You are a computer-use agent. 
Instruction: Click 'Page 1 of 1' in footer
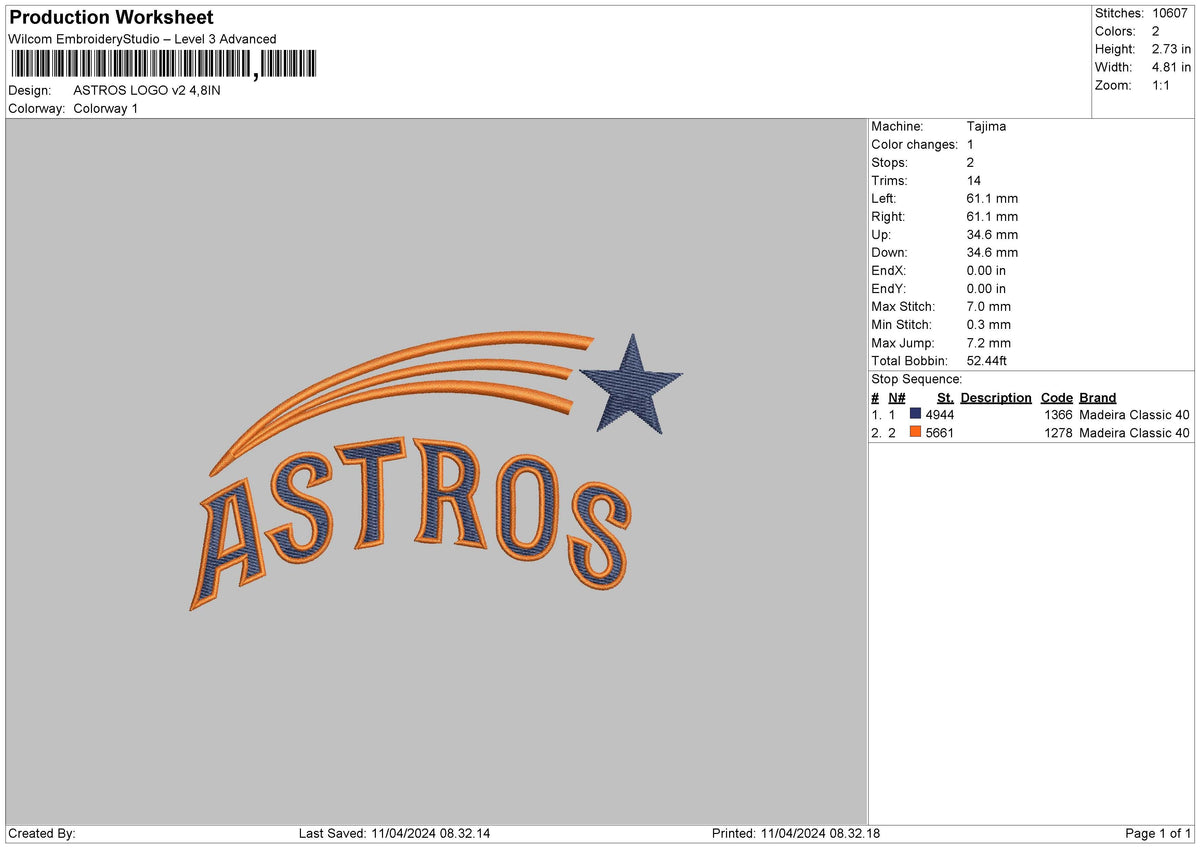click(1158, 833)
